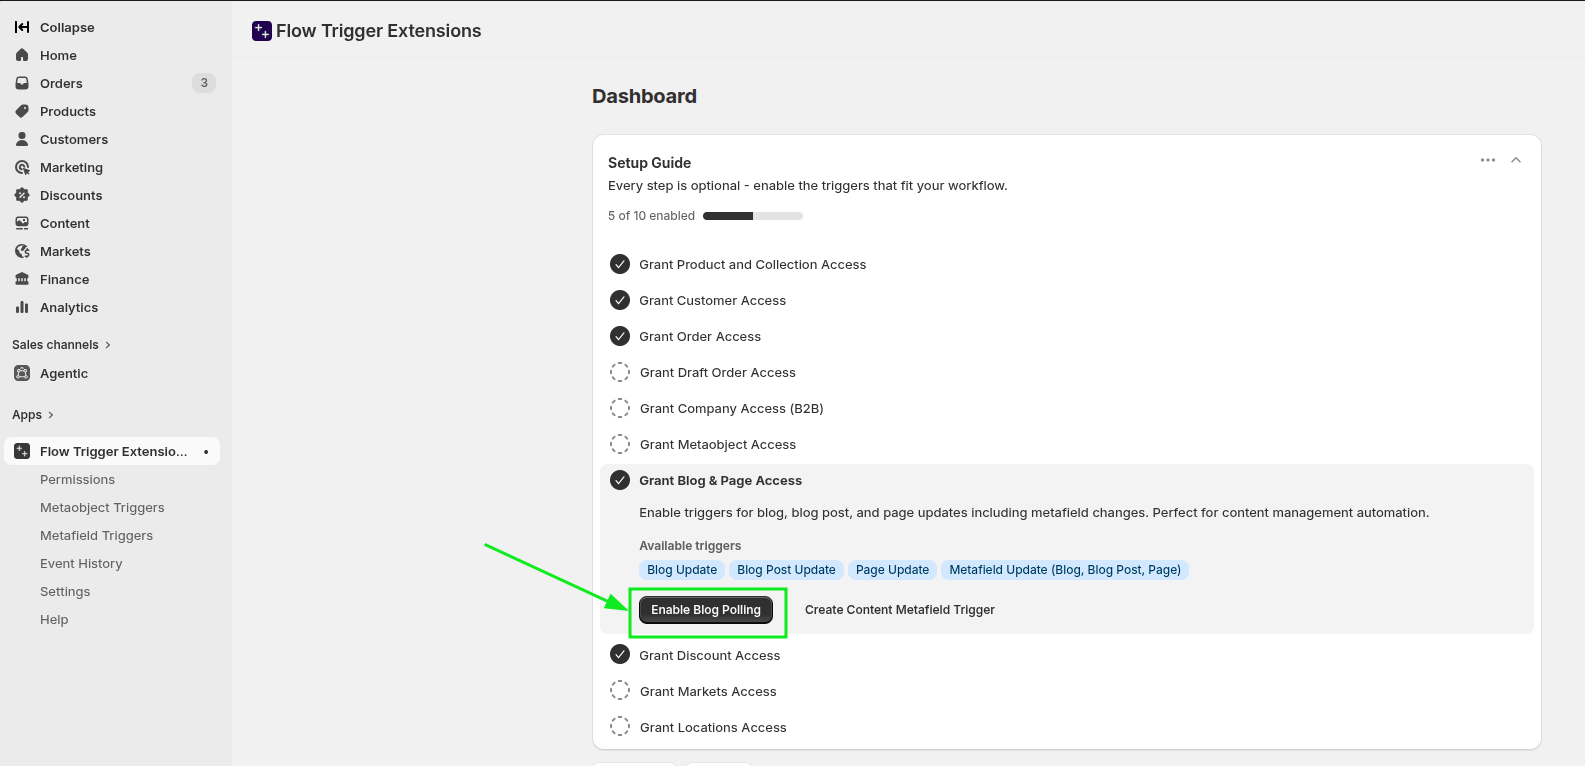Expand the Grant Locations Access step

(713, 728)
